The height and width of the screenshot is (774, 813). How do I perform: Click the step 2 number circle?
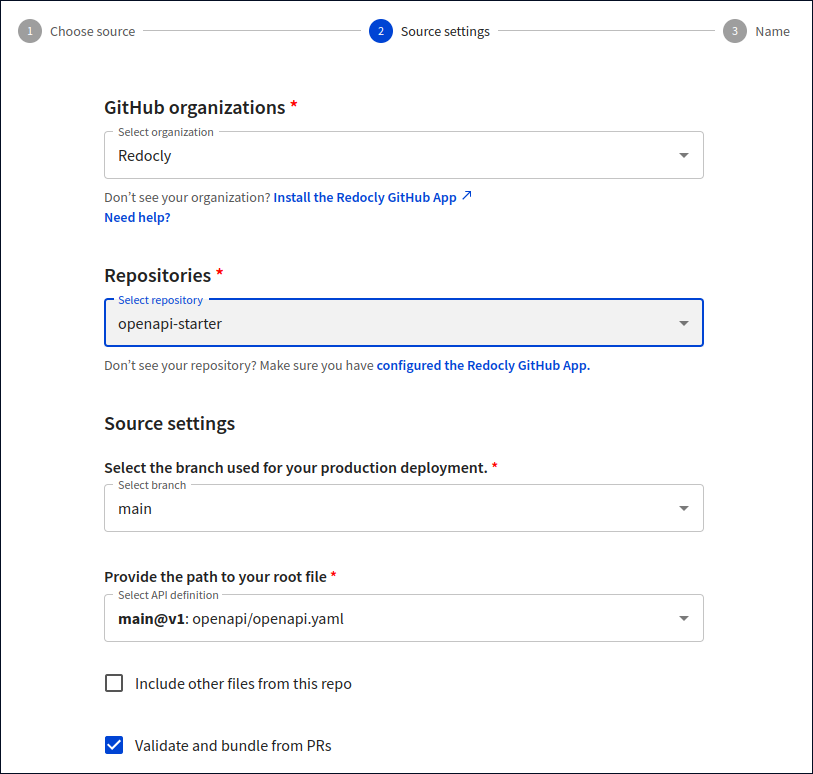[x=381, y=31]
